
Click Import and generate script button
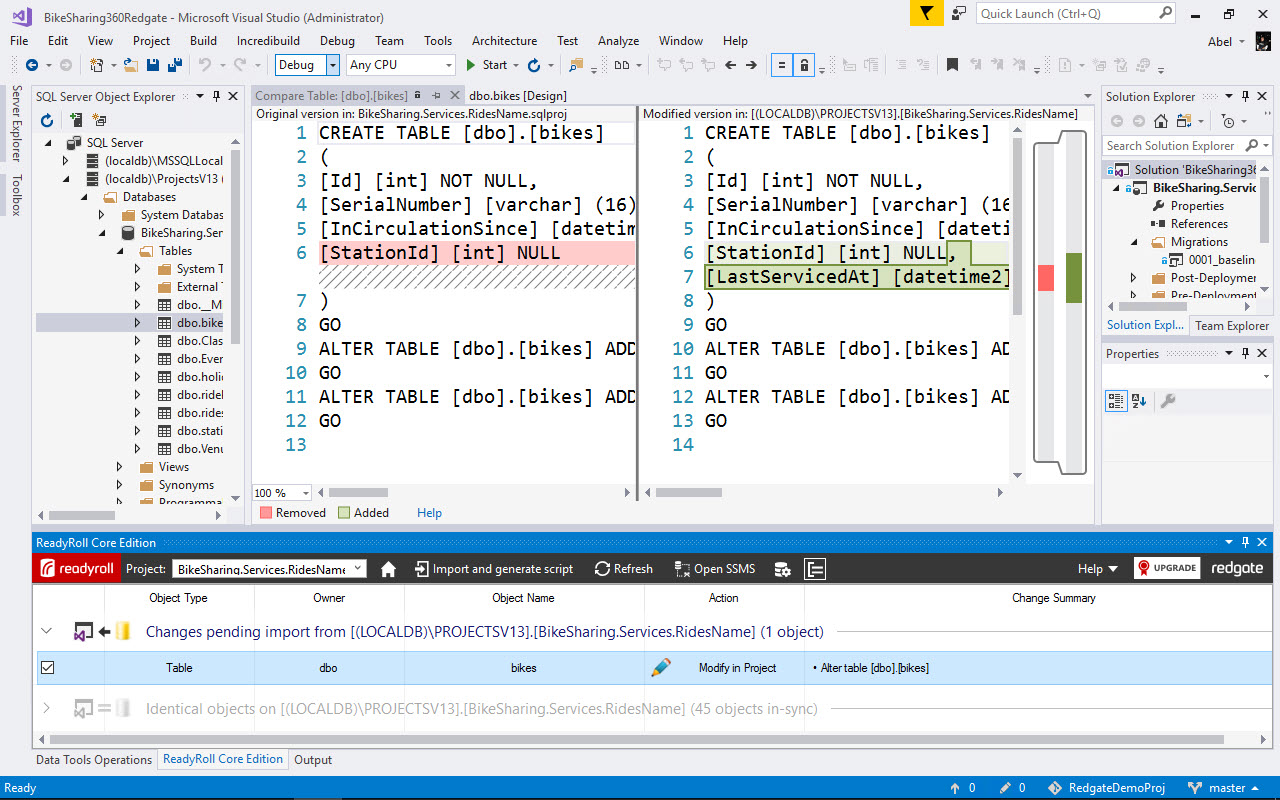coord(492,569)
